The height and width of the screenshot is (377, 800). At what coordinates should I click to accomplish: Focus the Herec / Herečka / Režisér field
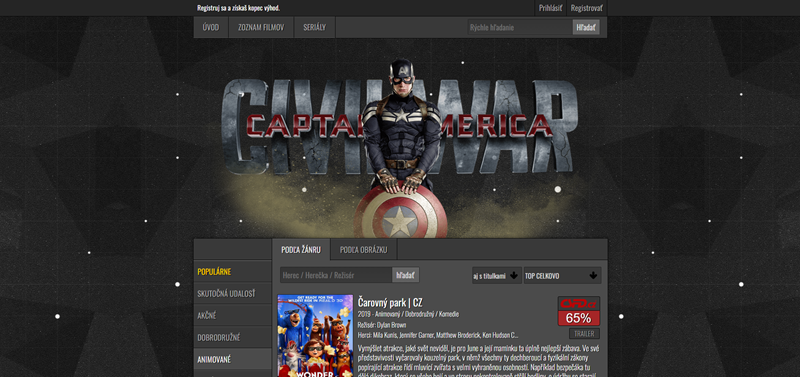pos(336,275)
